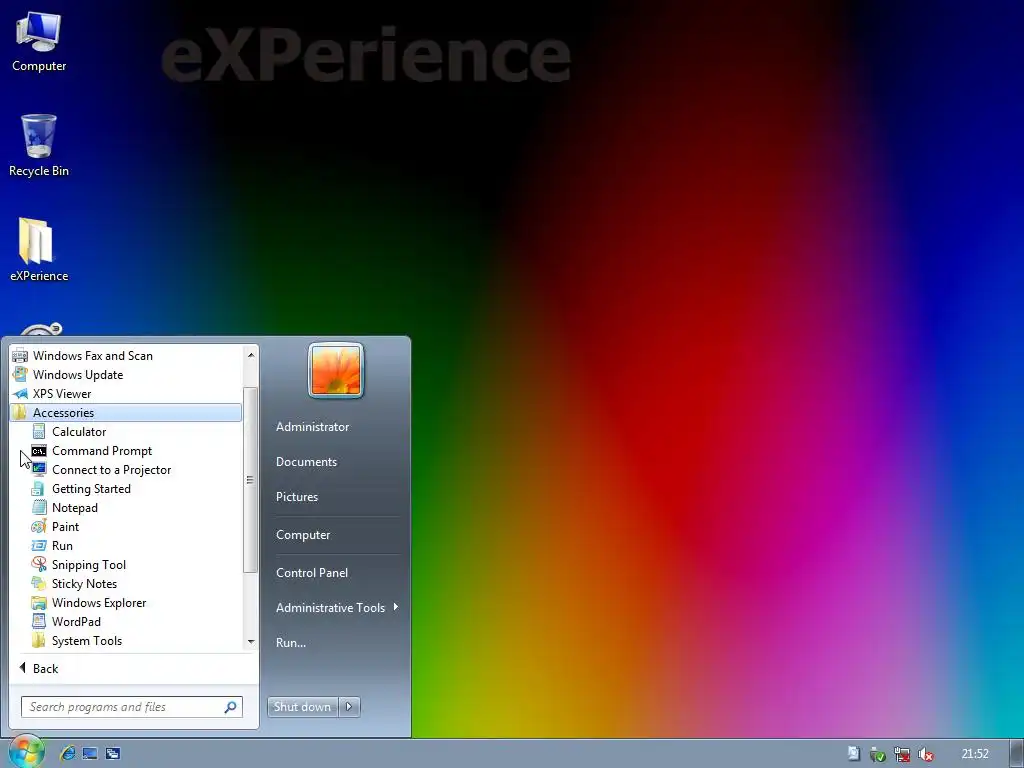Click the Show desktop strip by the clock
Screen dimensions: 1024x768
[1017, 754]
